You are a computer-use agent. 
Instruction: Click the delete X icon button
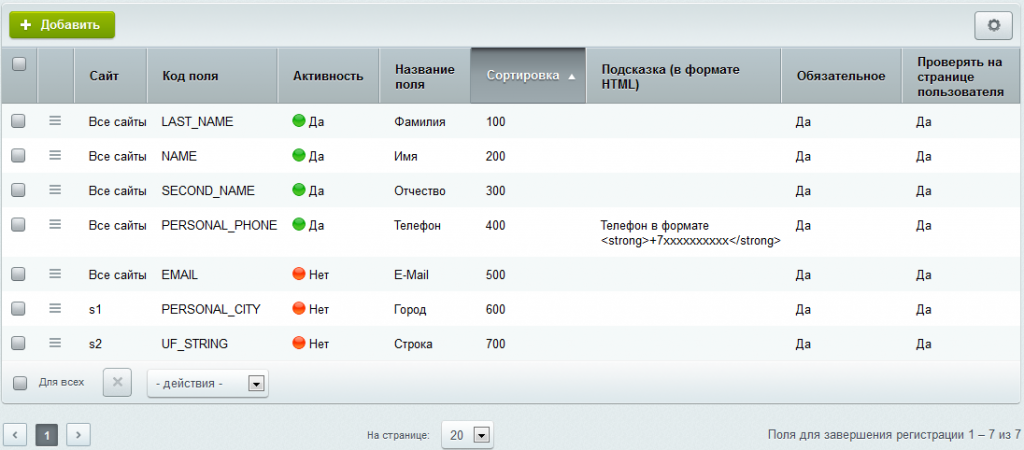click(117, 383)
